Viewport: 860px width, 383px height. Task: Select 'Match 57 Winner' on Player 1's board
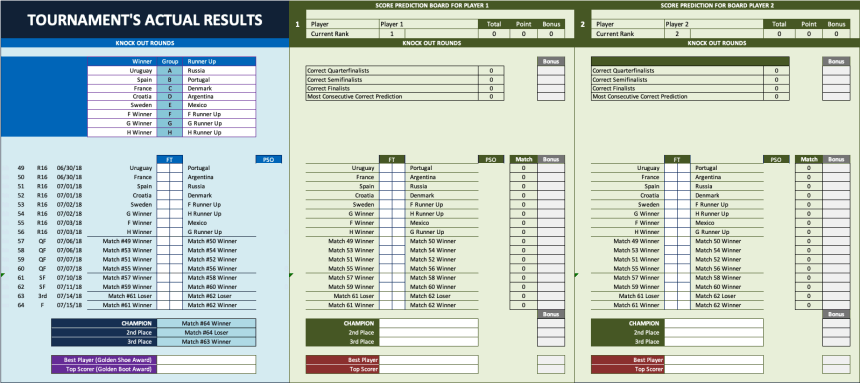click(x=351, y=278)
